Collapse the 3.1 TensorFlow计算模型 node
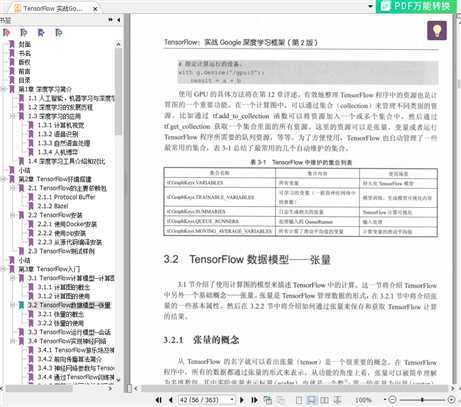This screenshot has height=407, width=461. (13, 278)
